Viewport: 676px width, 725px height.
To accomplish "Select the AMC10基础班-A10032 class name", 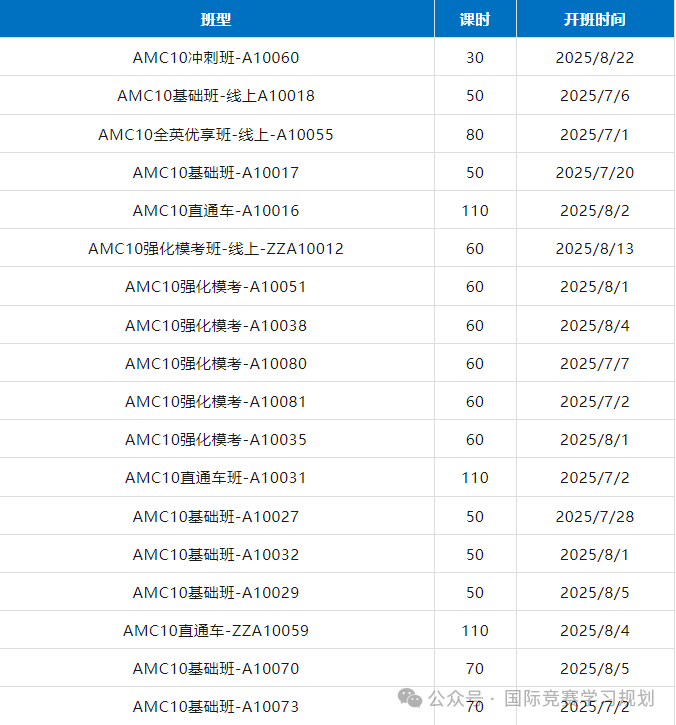I will pos(216,554).
